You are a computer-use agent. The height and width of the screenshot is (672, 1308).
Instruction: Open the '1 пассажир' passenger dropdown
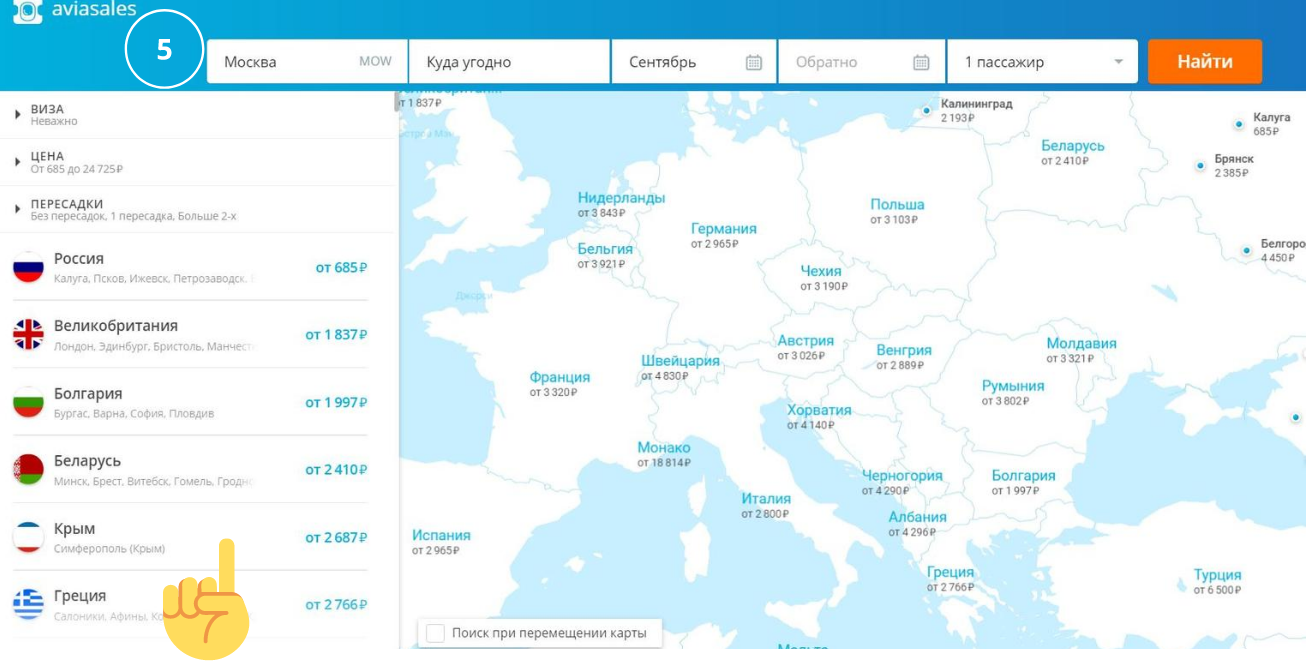point(1042,62)
